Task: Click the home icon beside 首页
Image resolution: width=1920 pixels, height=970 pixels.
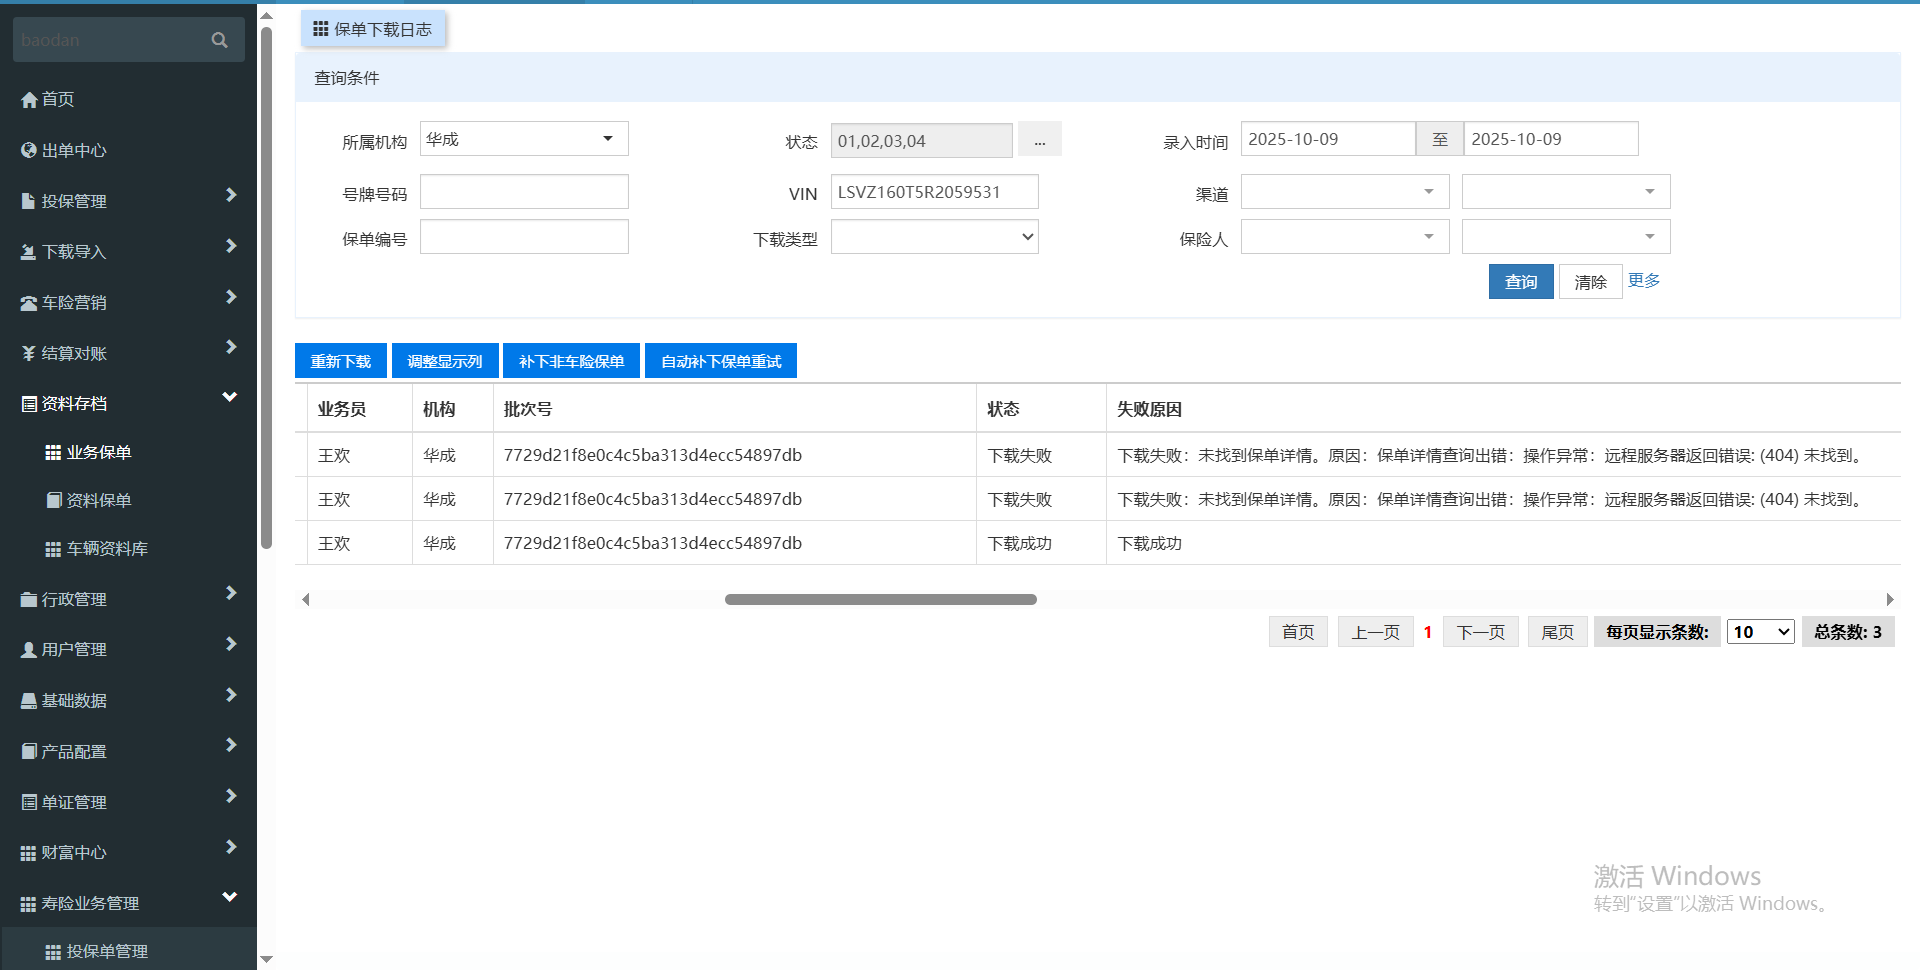Action: pos(29,100)
